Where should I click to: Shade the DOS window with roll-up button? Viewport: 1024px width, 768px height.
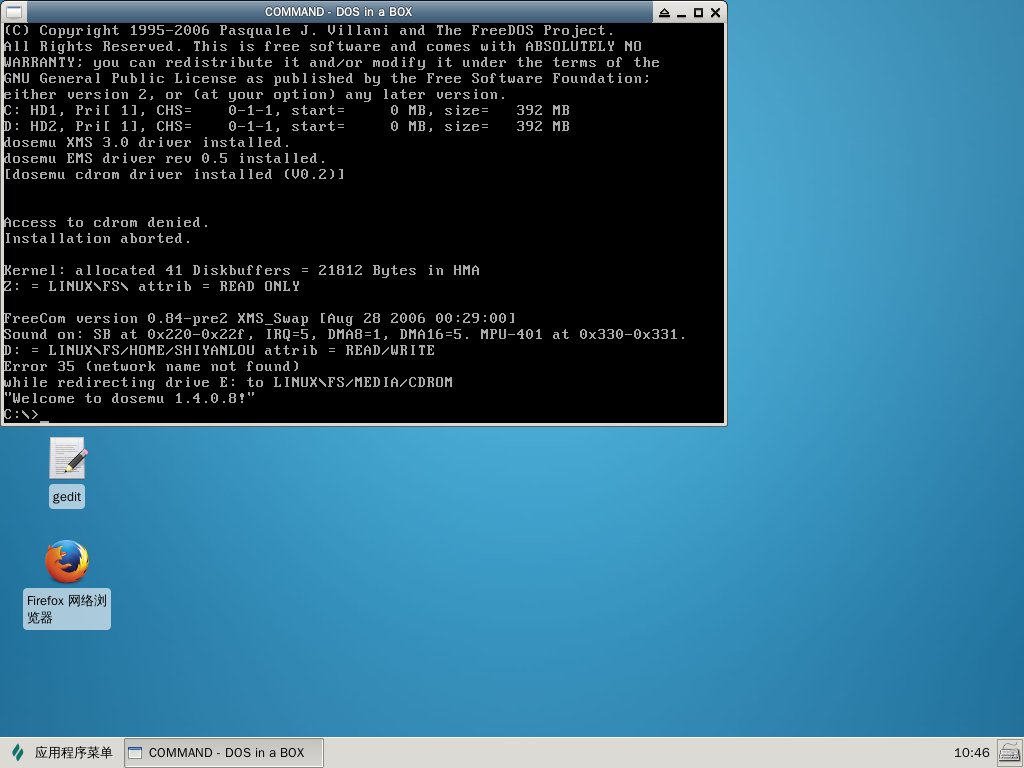[666, 12]
